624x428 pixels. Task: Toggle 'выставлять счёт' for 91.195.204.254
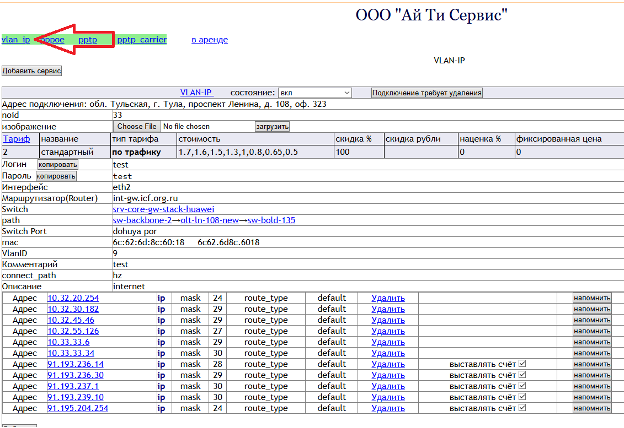(x=522, y=408)
